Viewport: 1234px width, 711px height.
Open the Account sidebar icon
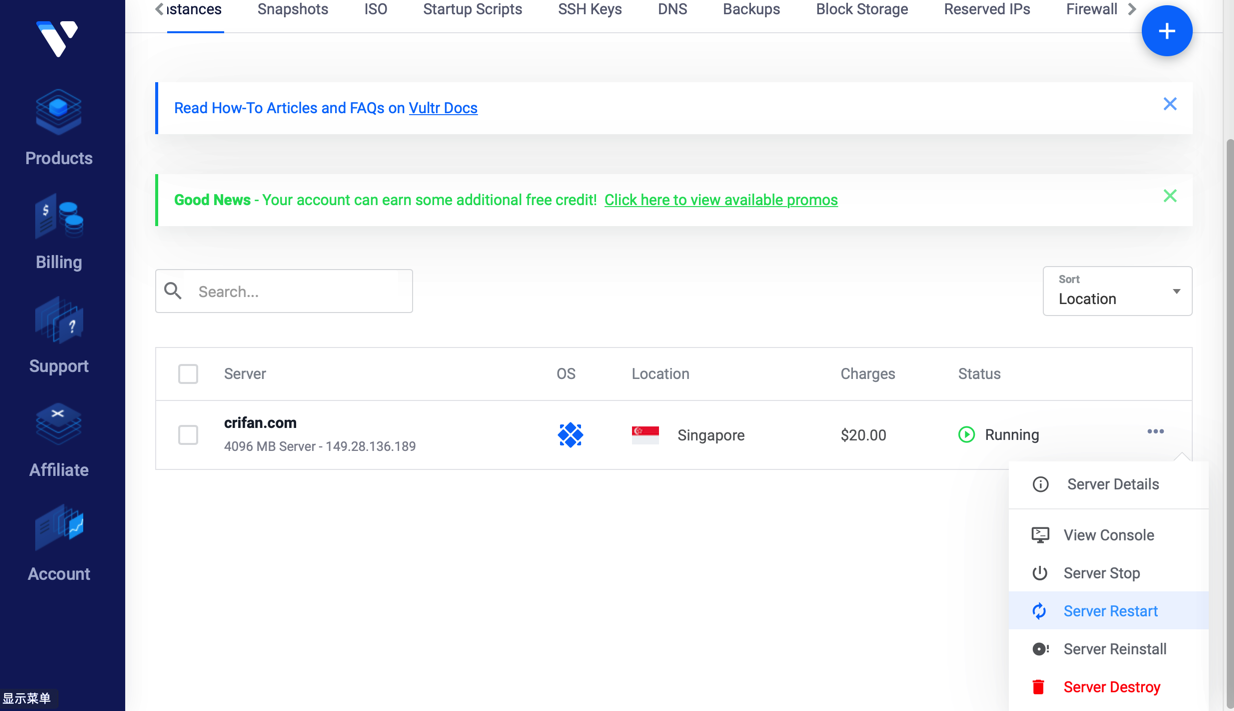click(x=59, y=528)
